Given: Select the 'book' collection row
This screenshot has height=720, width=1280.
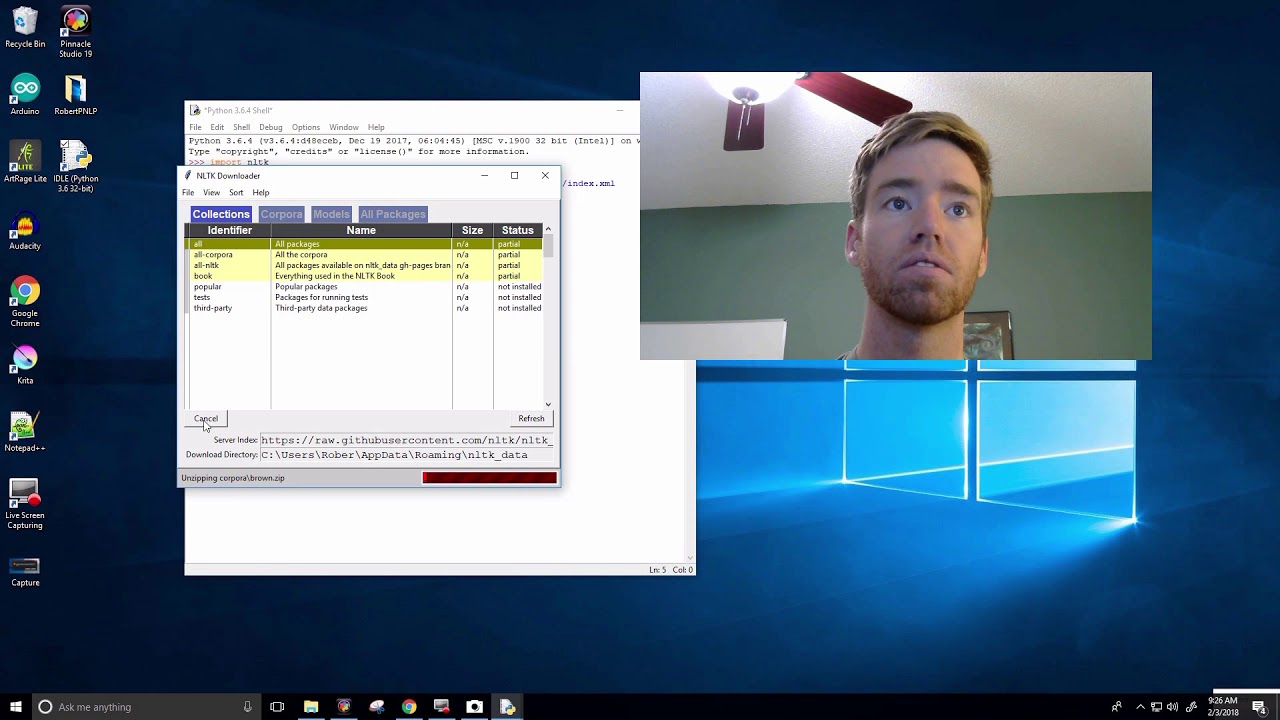Looking at the screenshot, I should coord(364,276).
